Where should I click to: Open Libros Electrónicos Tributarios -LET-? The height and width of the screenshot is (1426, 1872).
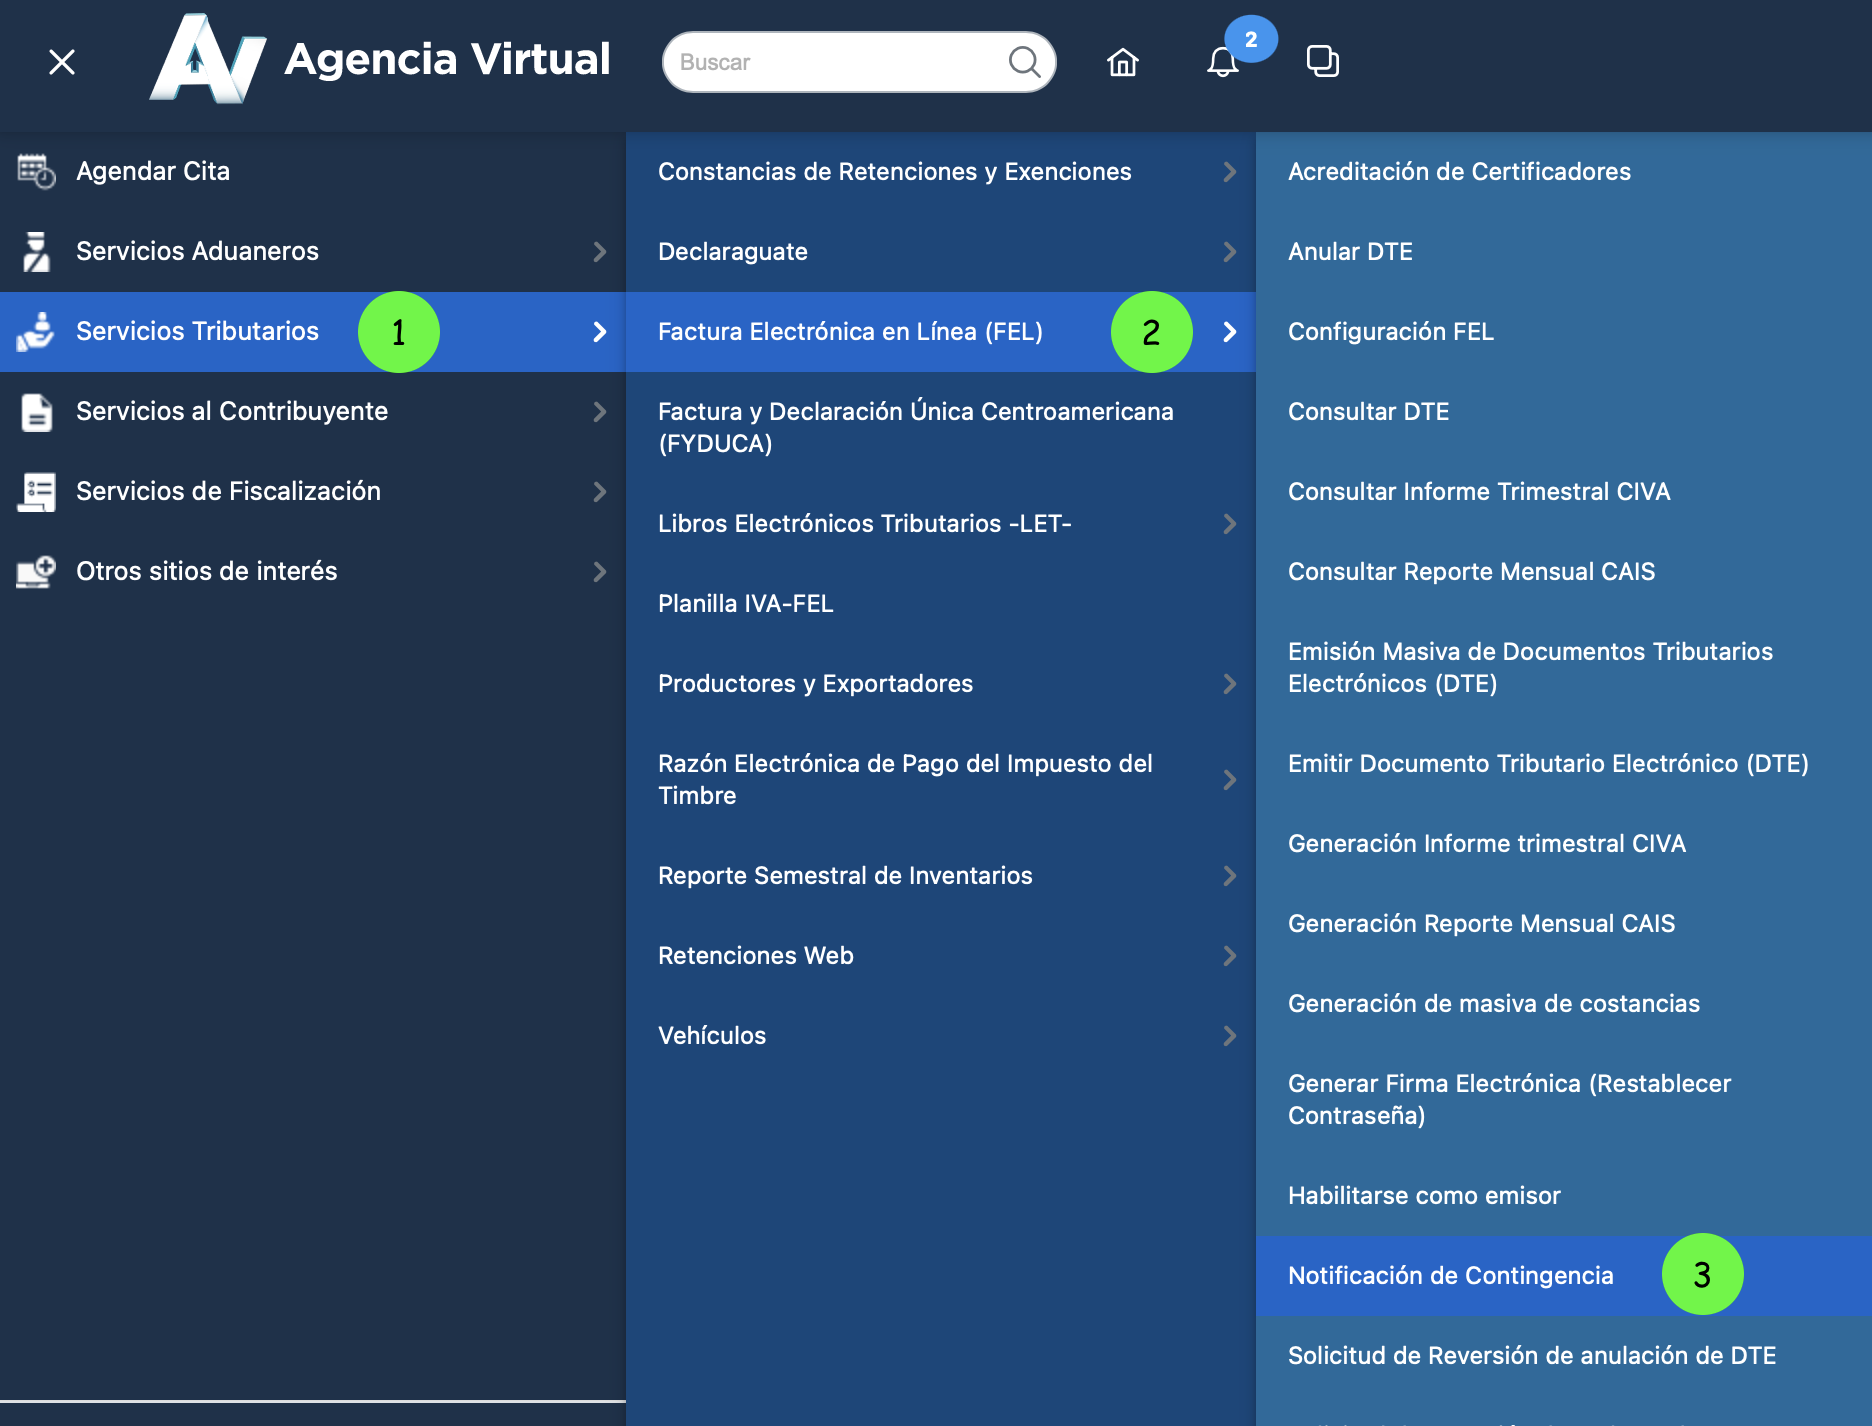point(941,523)
